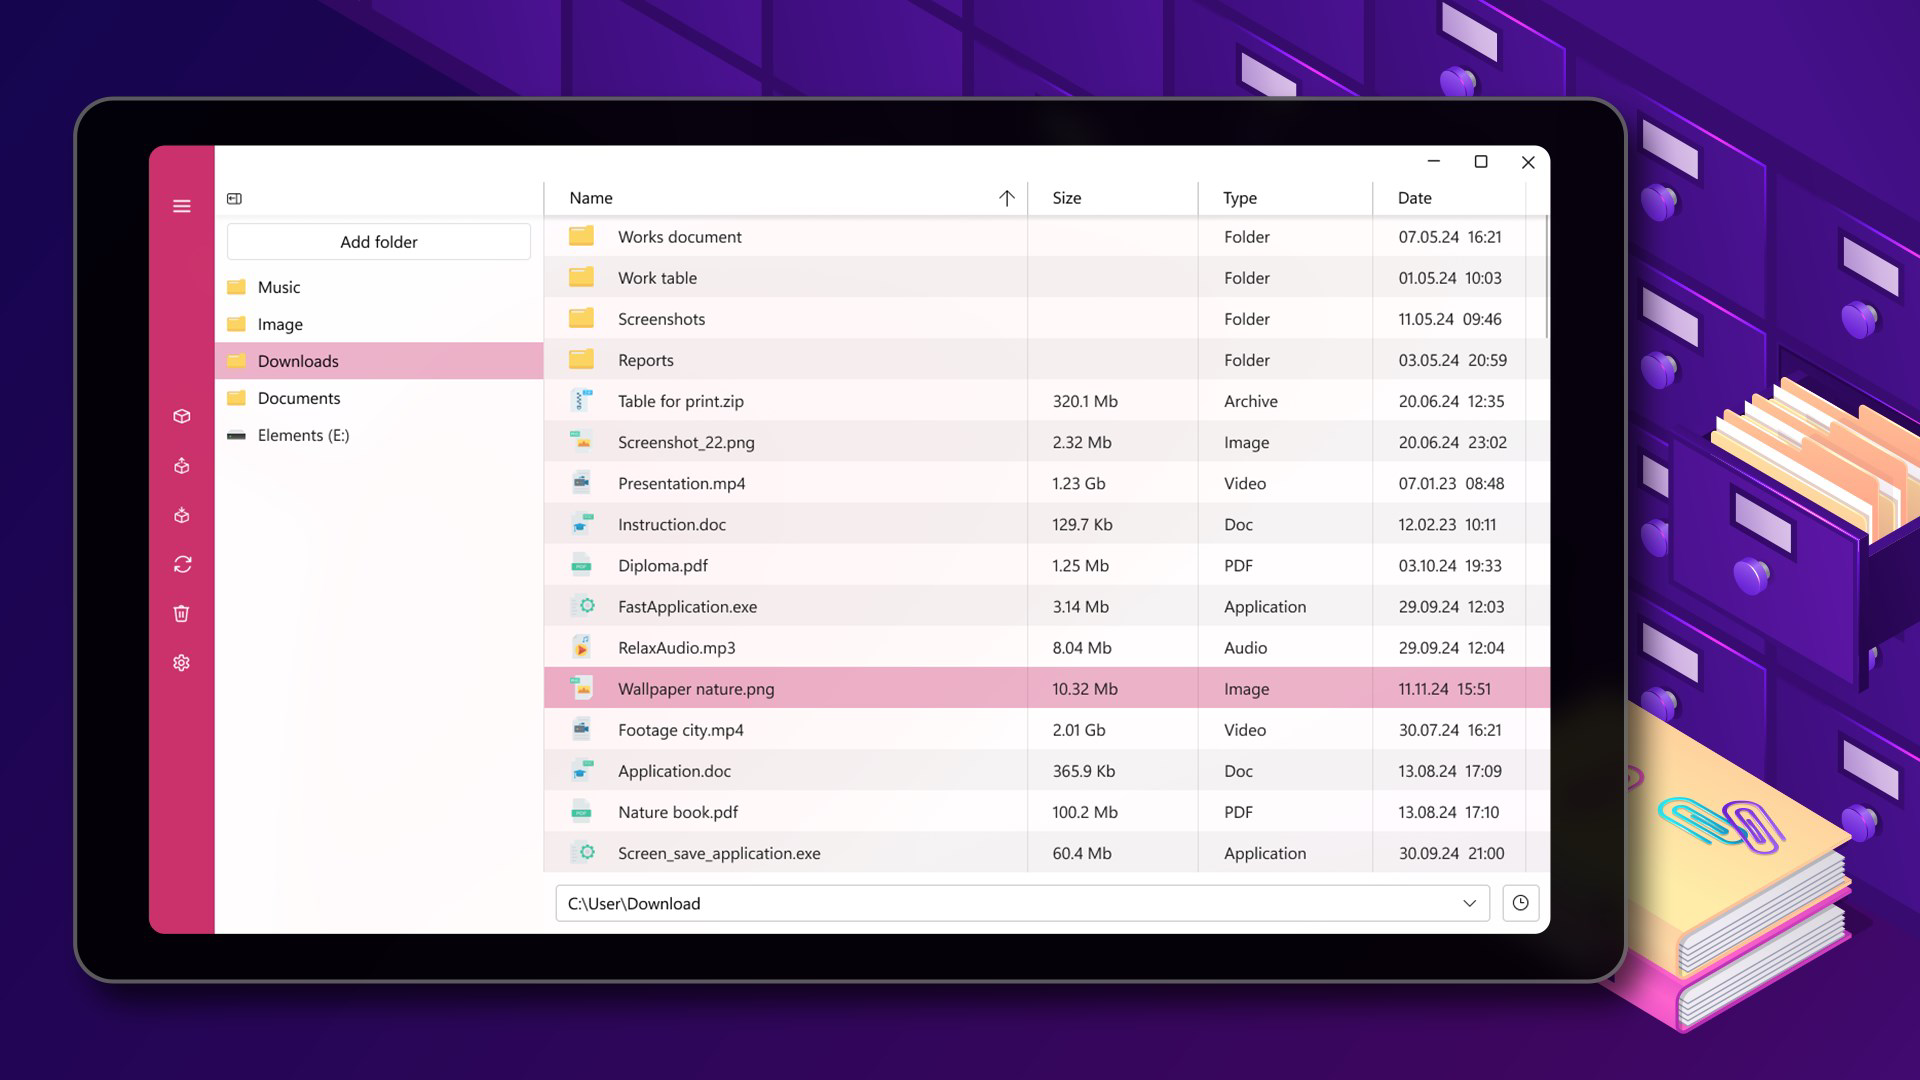Select the Reports folder row

pyautogui.click(x=1047, y=360)
